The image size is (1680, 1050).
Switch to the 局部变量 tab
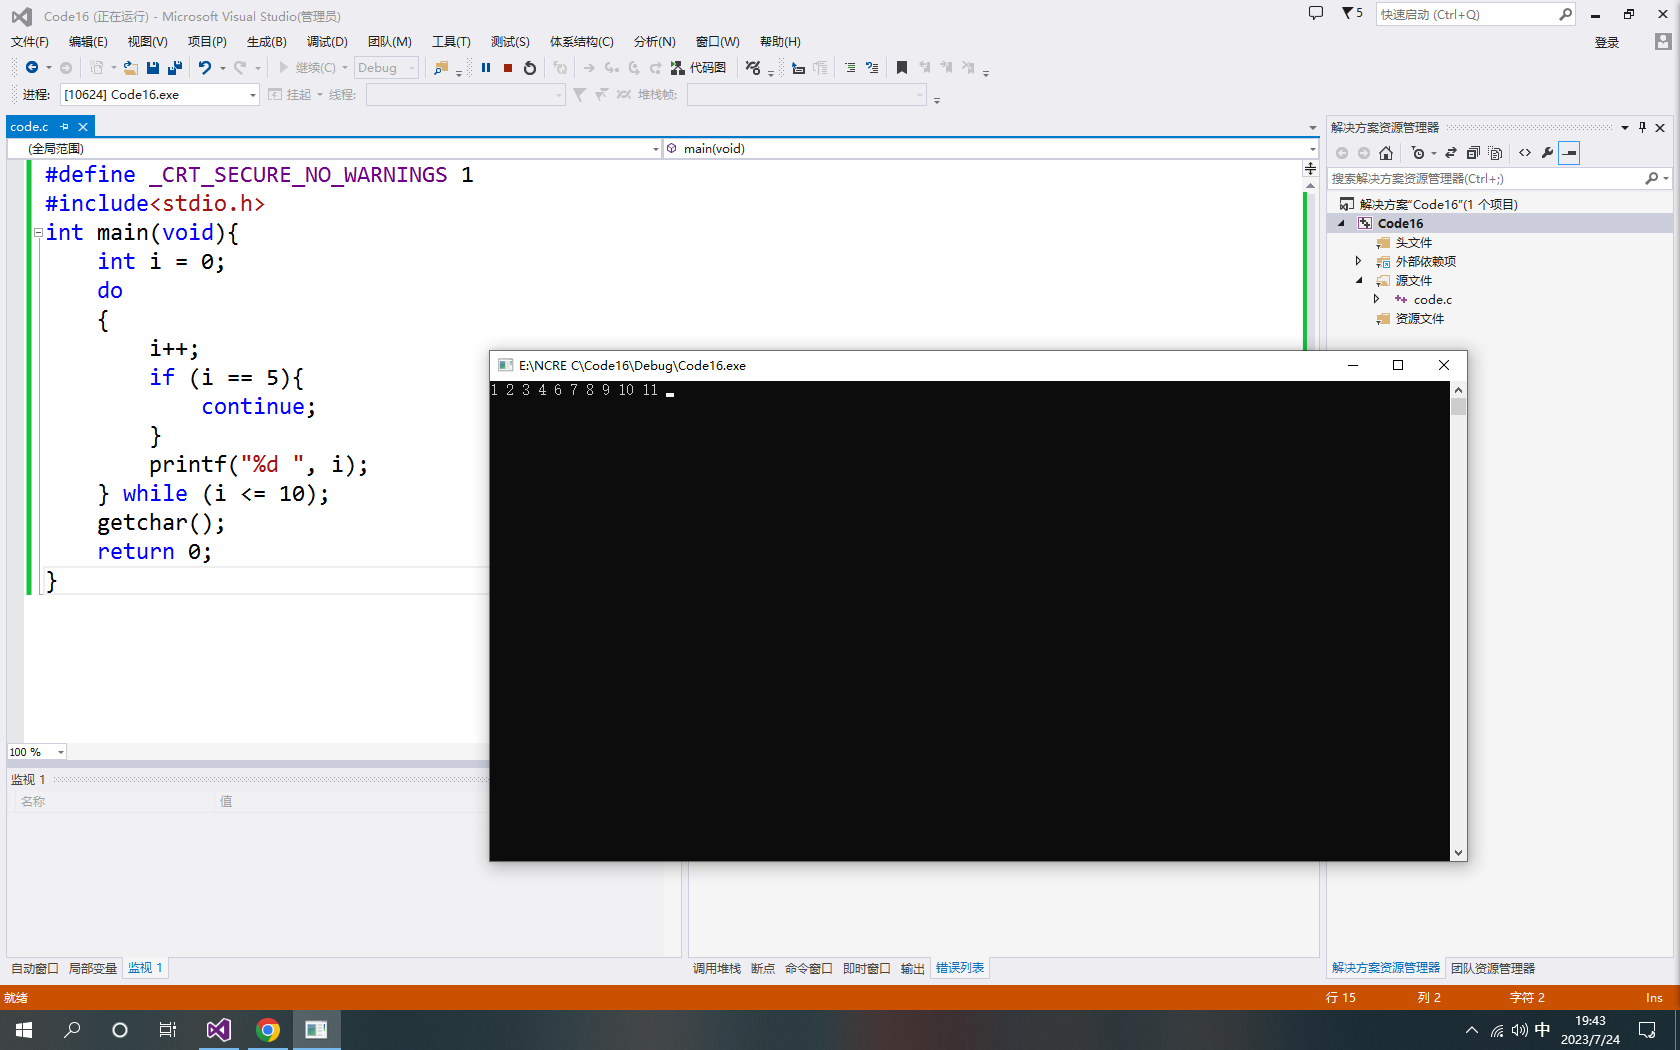click(93, 968)
